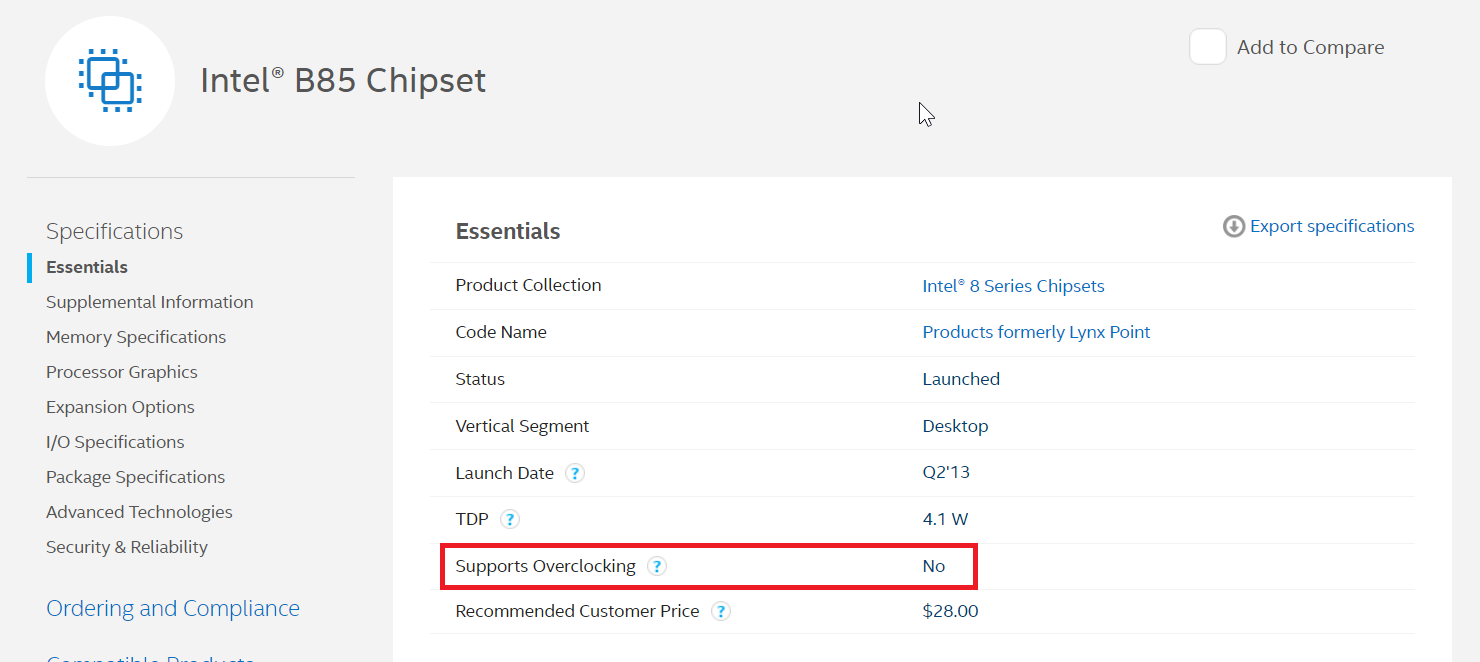The height and width of the screenshot is (662, 1480).
Task: Click the Supports Overclocking label
Action: pyautogui.click(x=545, y=566)
